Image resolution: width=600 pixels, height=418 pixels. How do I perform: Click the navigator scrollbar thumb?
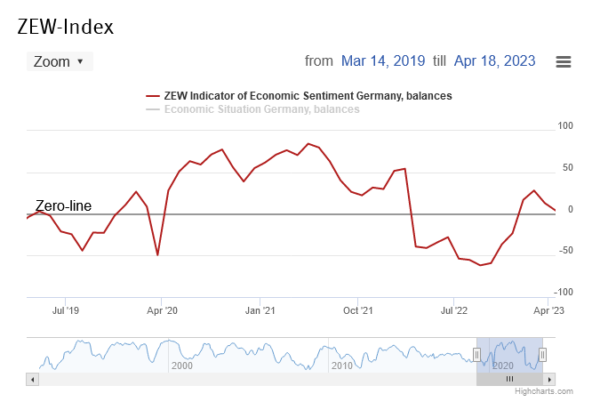(509, 380)
